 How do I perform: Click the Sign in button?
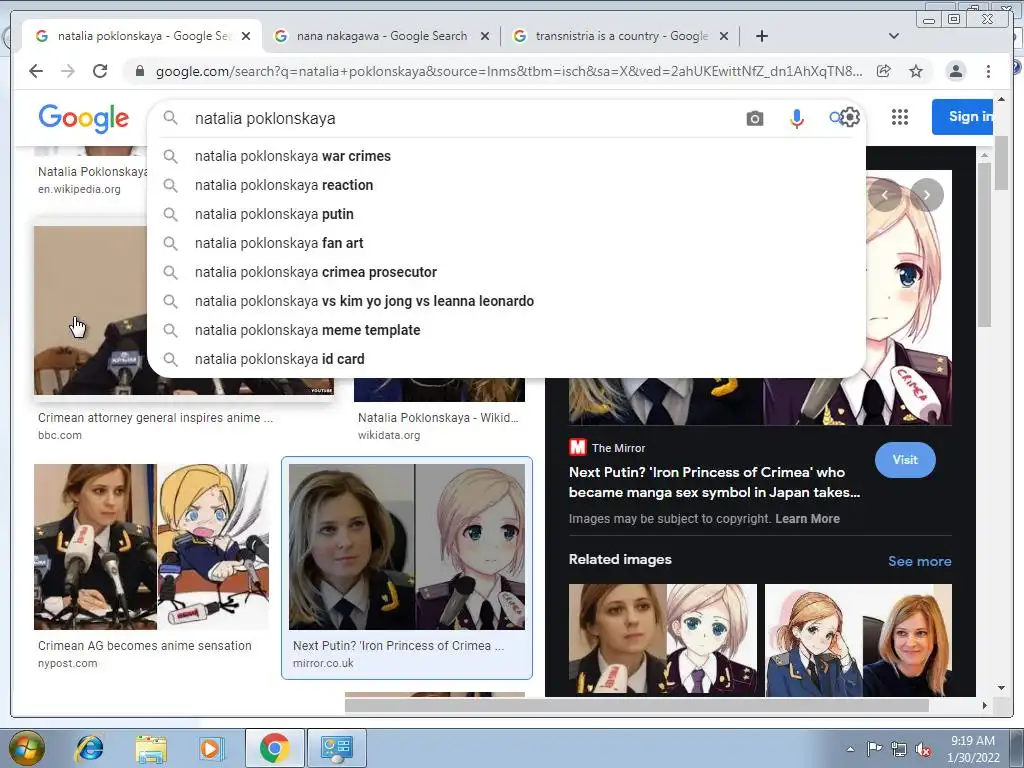click(963, 117)
